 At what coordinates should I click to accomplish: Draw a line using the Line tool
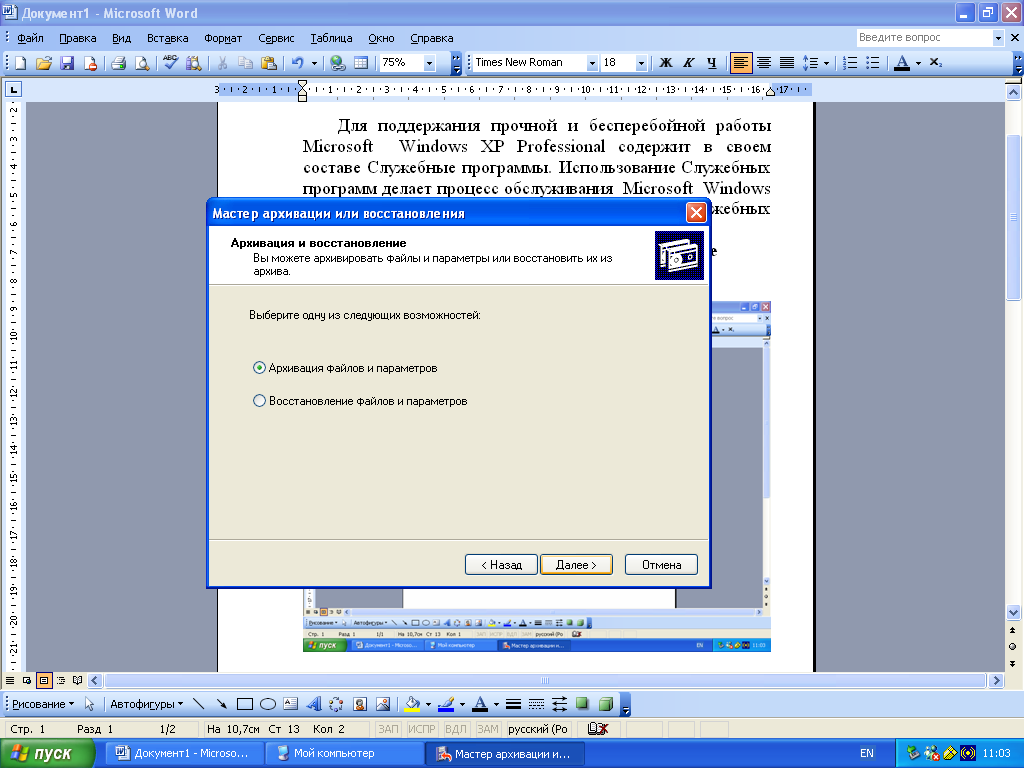click(x=199, y=704)
